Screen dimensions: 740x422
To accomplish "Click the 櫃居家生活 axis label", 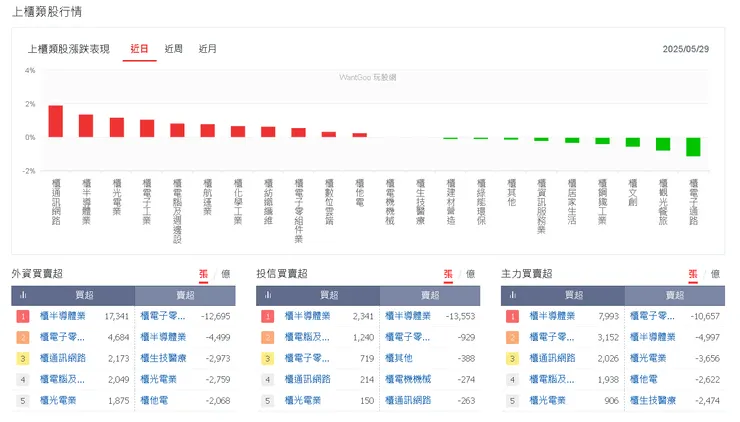I will coord(572,202).
